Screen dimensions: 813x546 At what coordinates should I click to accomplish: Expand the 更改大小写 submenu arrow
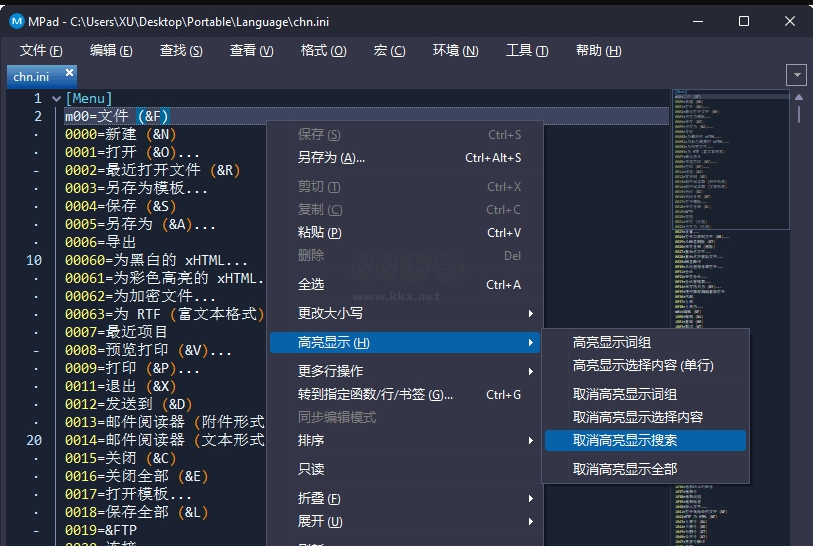530,313
